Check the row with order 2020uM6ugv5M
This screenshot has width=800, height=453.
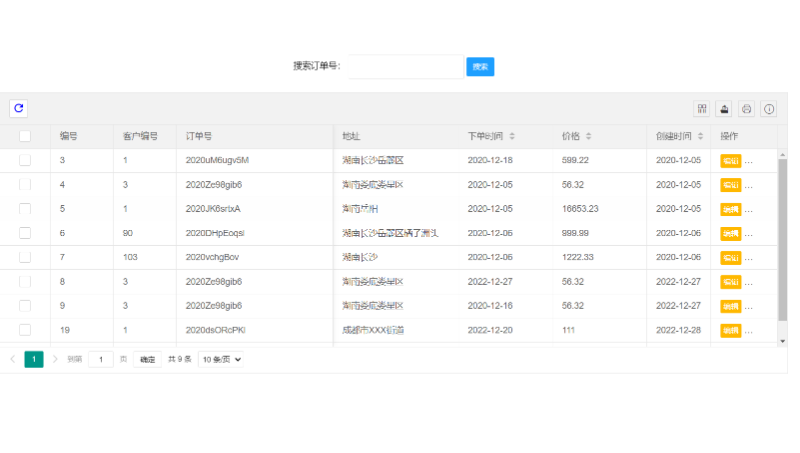tap(25, 160)
